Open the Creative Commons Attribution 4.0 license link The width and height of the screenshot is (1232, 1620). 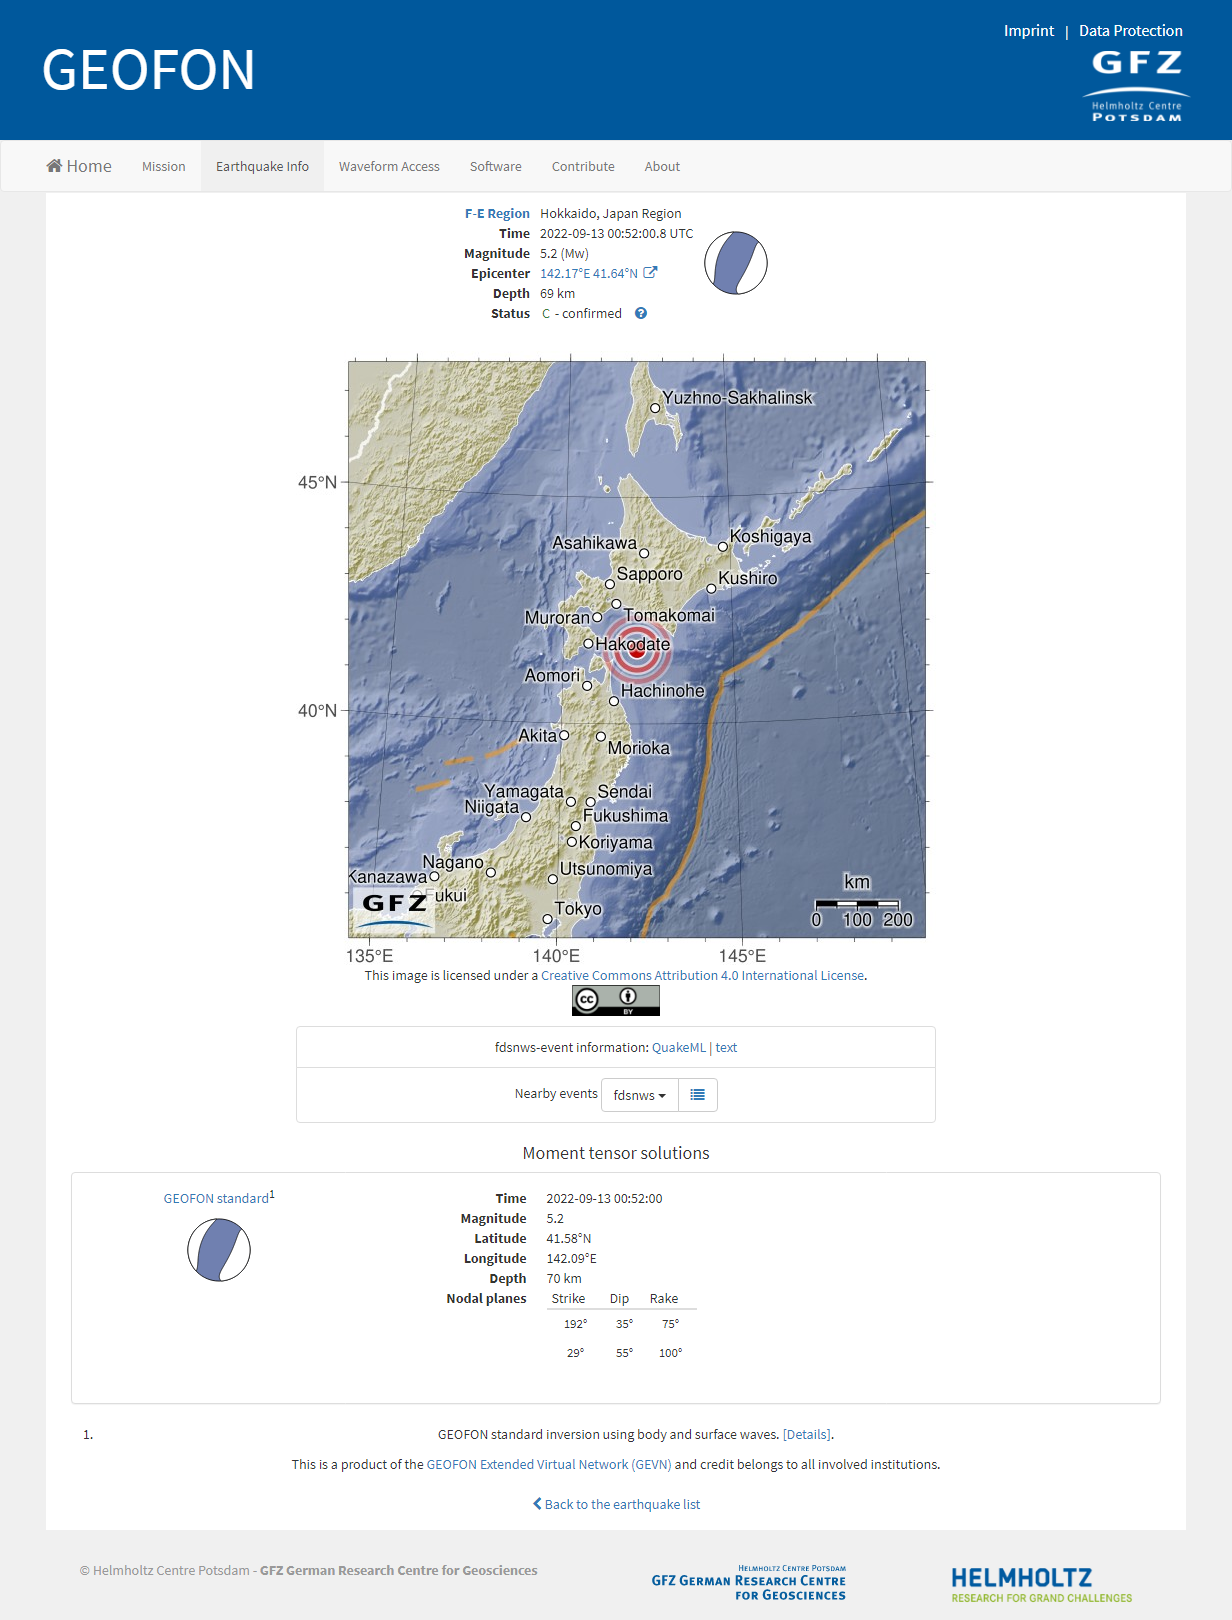(x=702, y=976)
